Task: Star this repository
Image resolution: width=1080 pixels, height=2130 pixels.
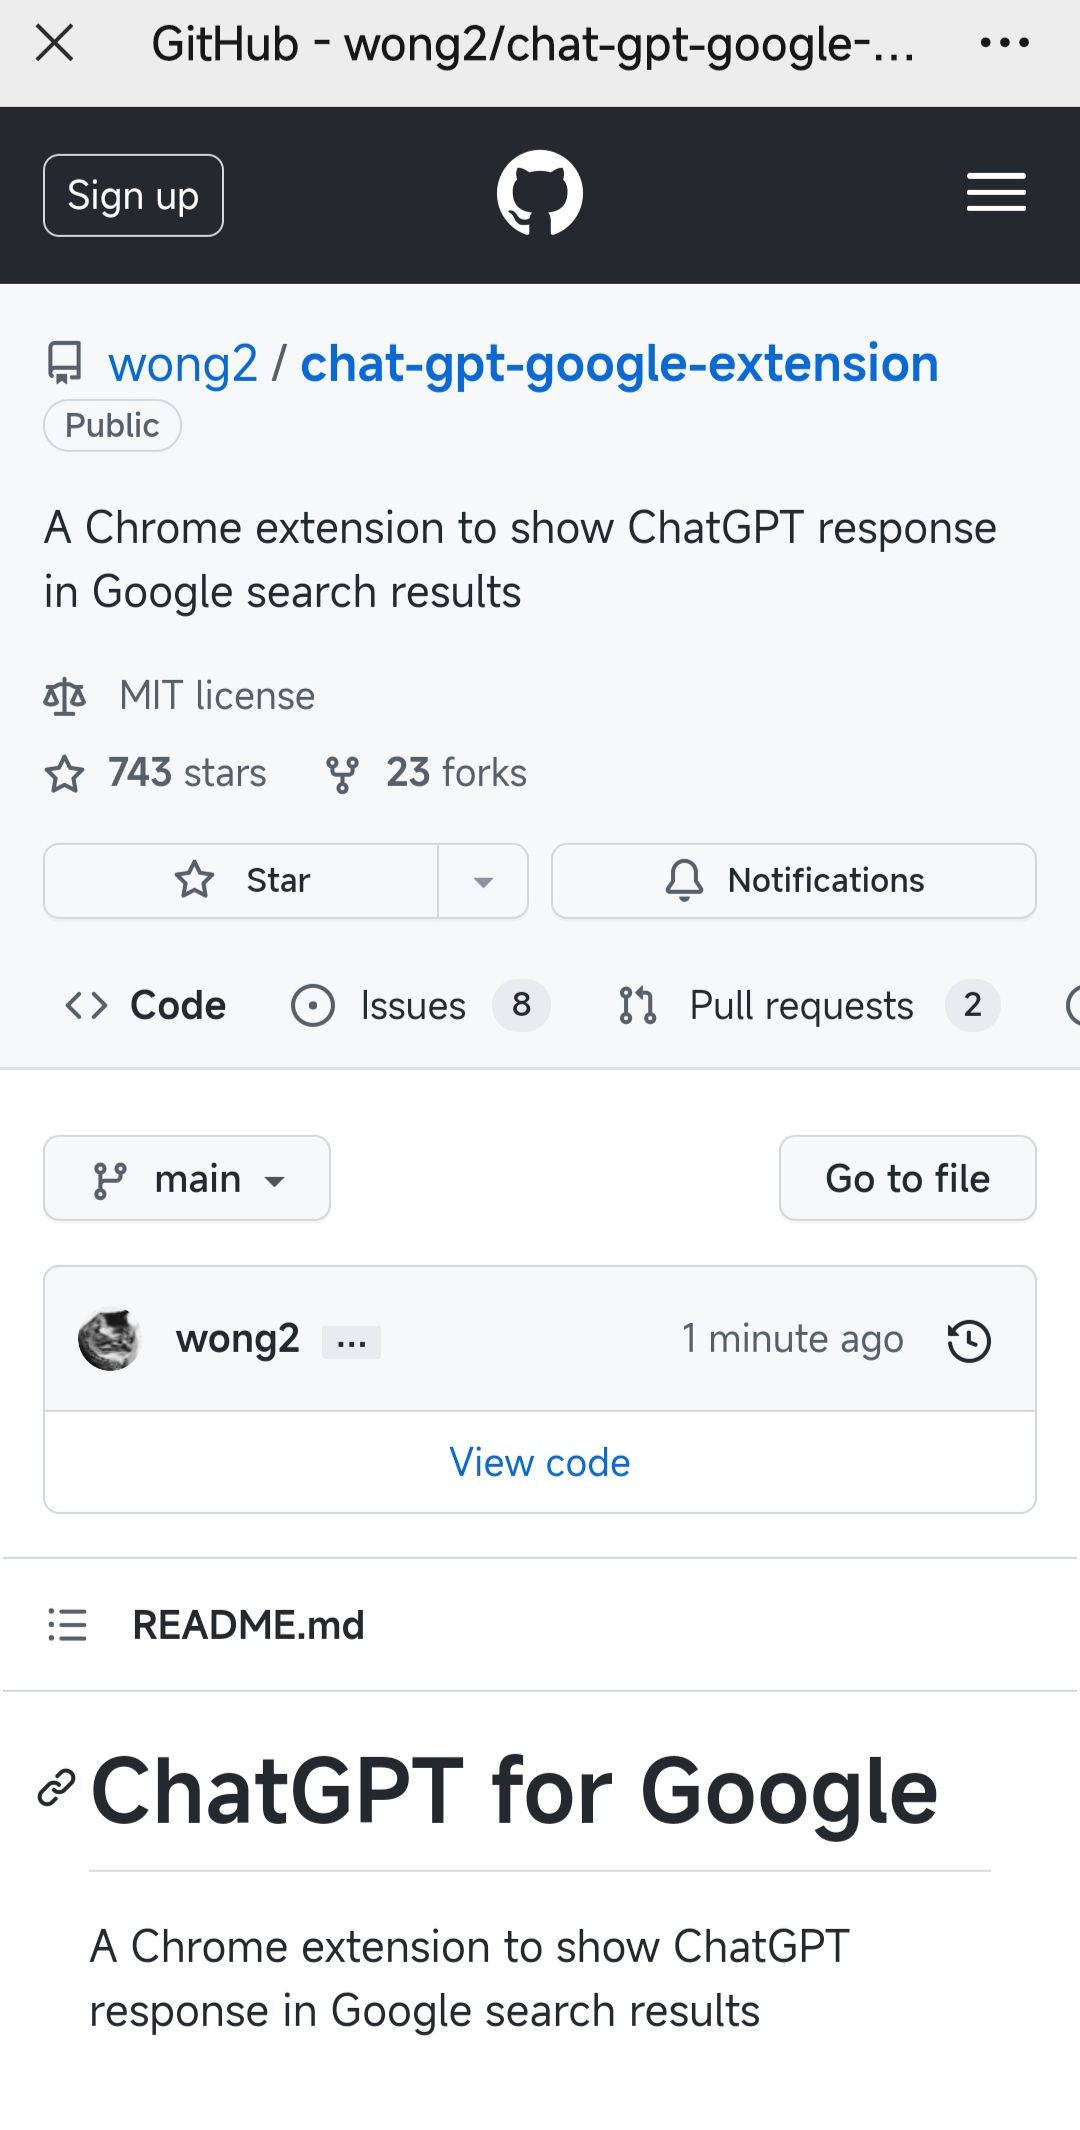Action: (242, 881)
